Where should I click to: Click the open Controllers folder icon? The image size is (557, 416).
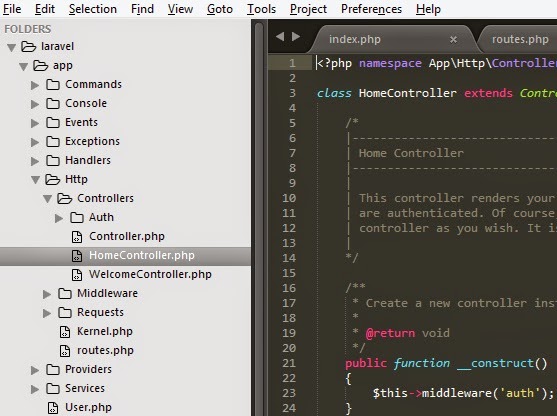65,198
